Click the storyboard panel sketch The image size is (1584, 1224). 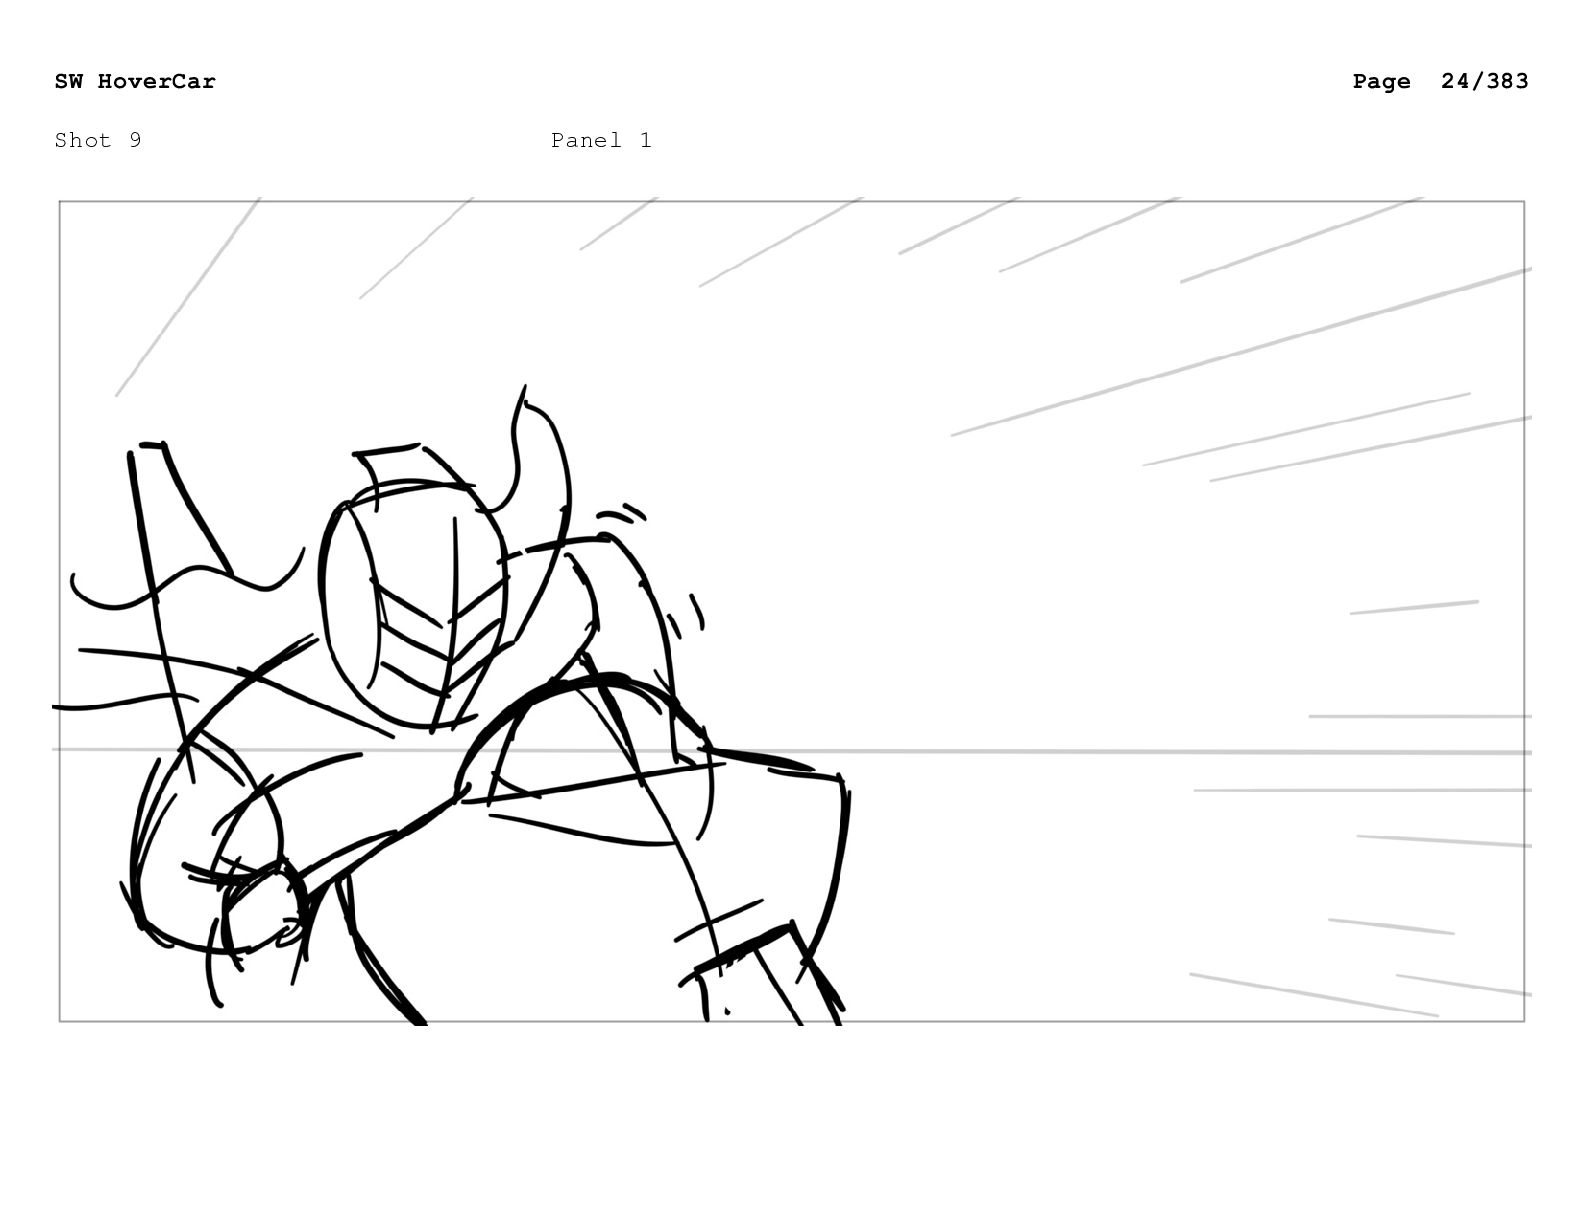click(x=792, y=611)
